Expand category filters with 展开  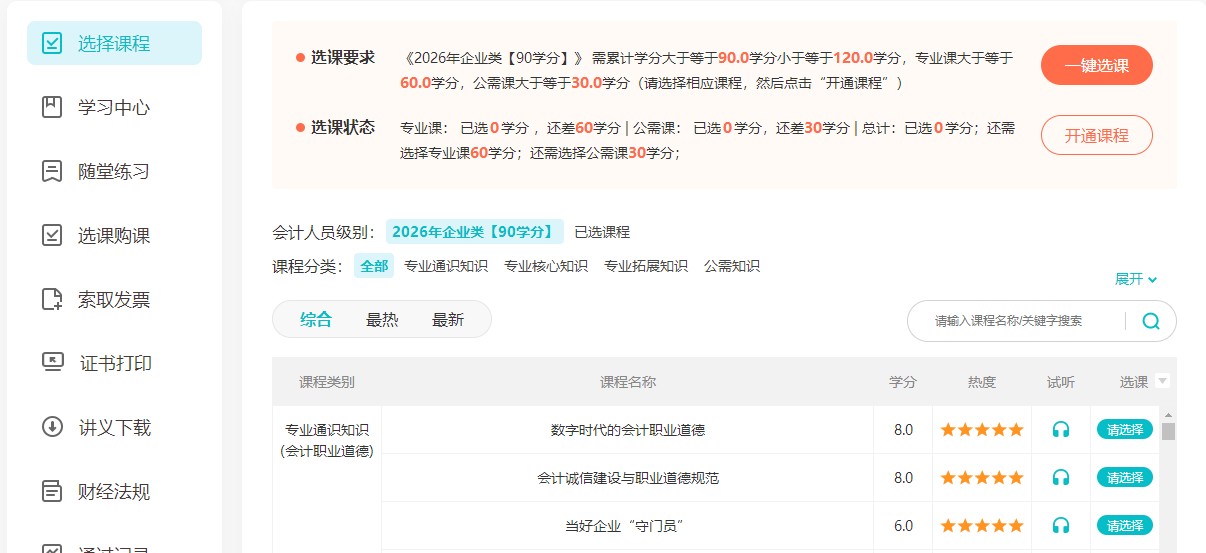click(1136, 279)
